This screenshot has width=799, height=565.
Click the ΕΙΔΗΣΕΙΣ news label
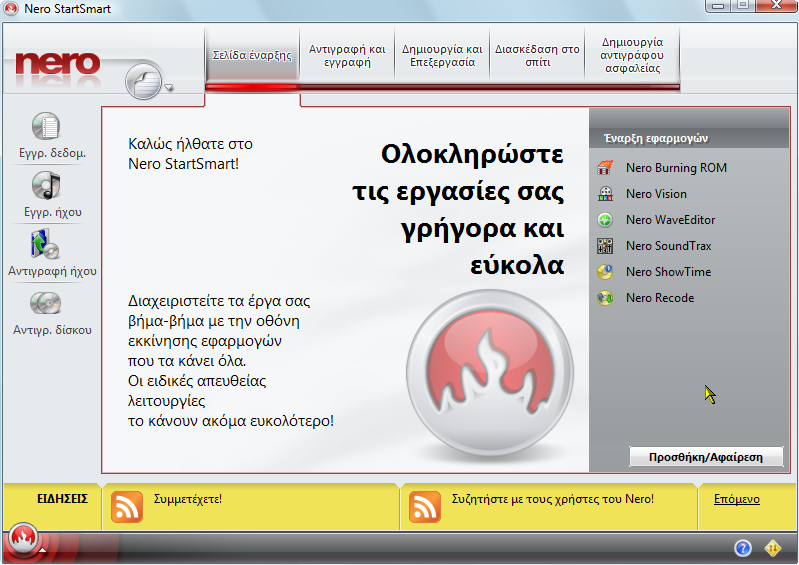point(62,498)
